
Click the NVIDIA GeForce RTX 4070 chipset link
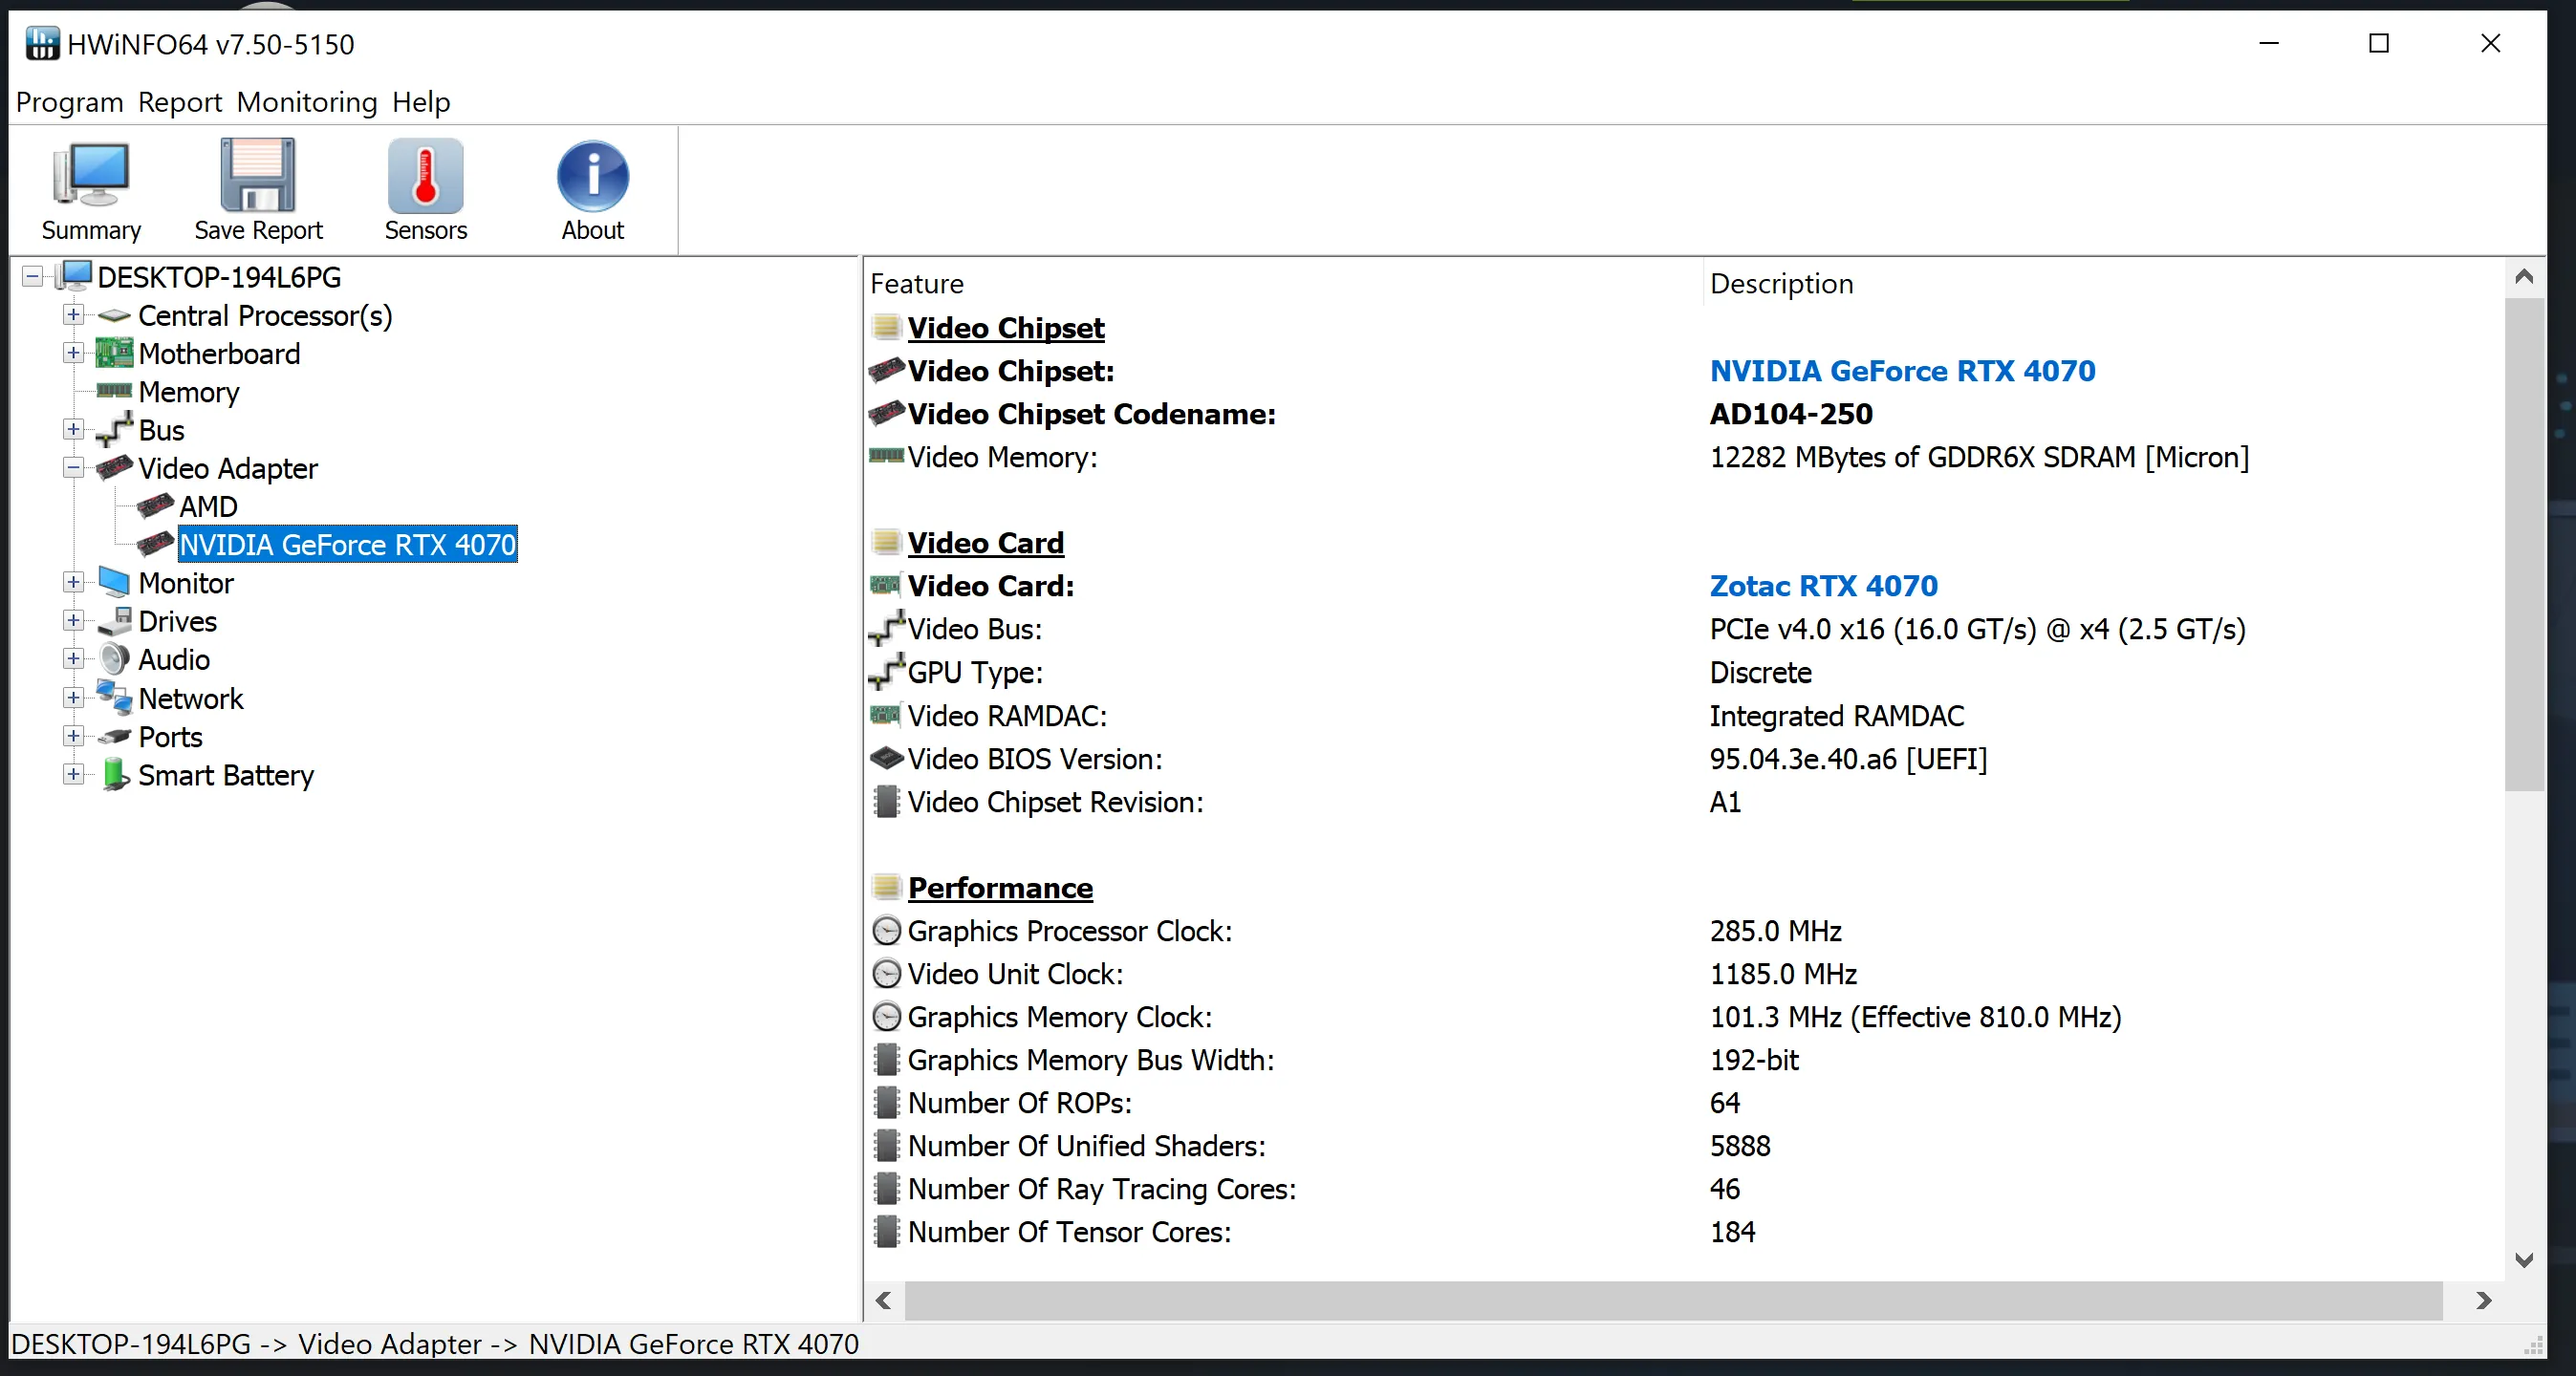coord(1902,371)
